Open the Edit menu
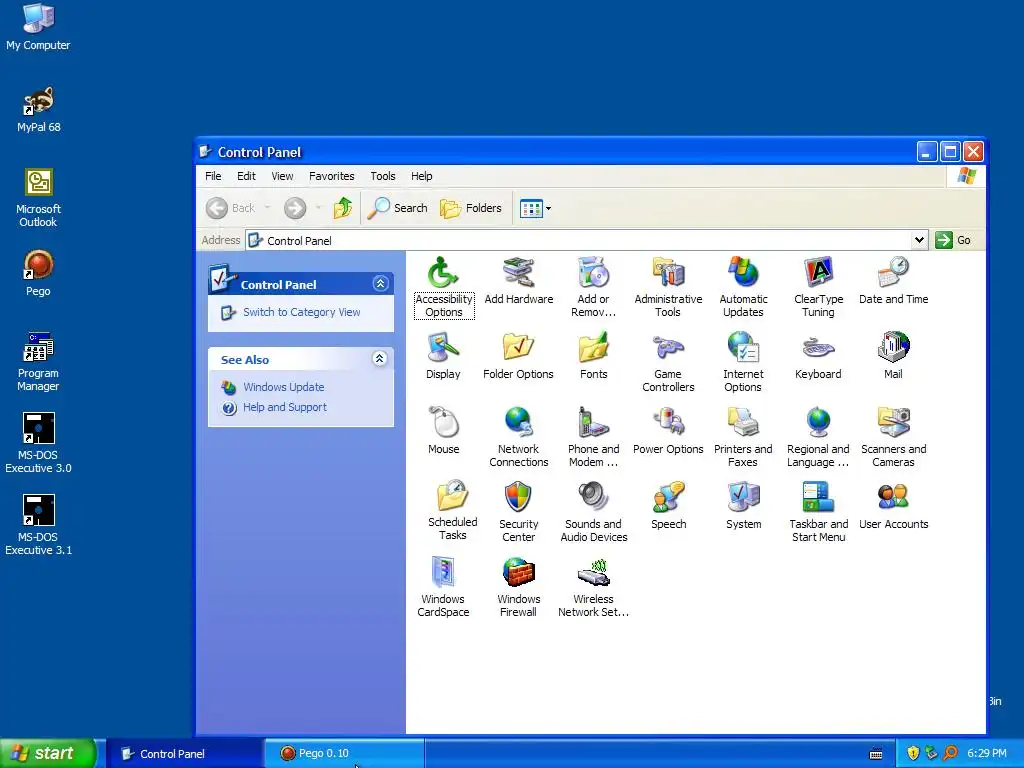Viewport: 1024px width, 768px height. click(246, 176)
